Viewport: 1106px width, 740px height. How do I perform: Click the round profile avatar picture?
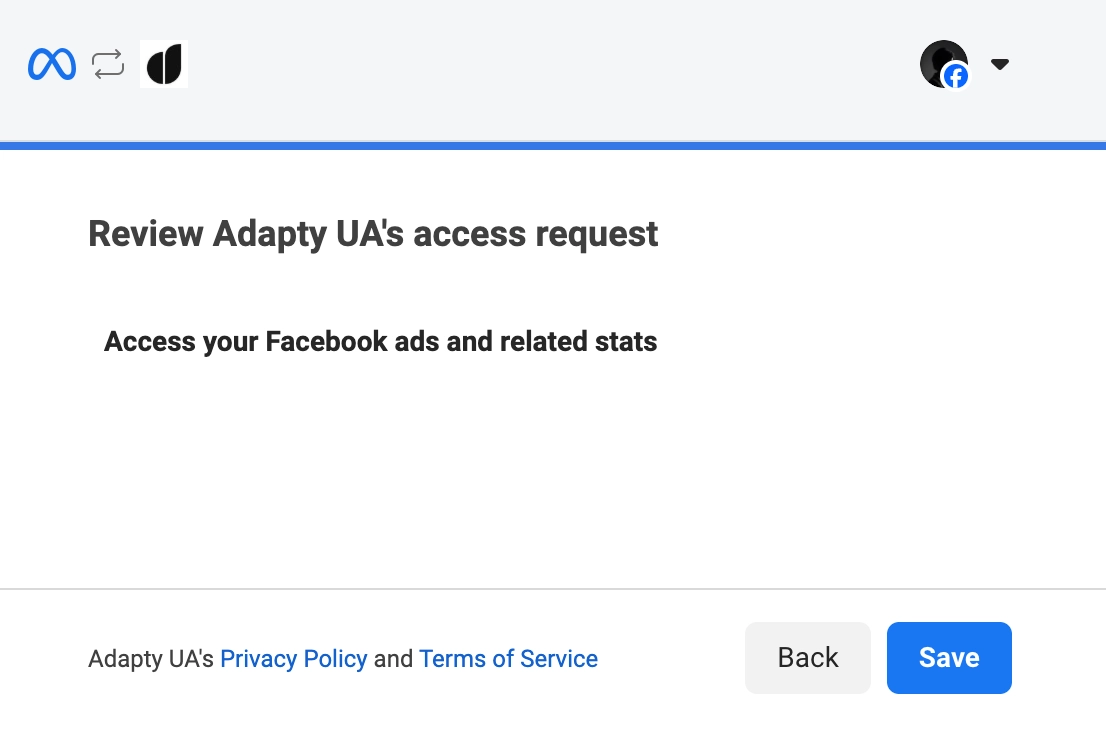(x=940, y=61)
